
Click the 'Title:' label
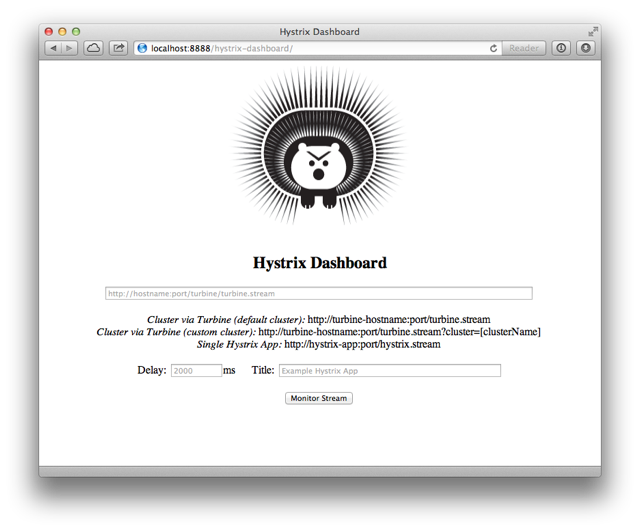coord(263,370)
